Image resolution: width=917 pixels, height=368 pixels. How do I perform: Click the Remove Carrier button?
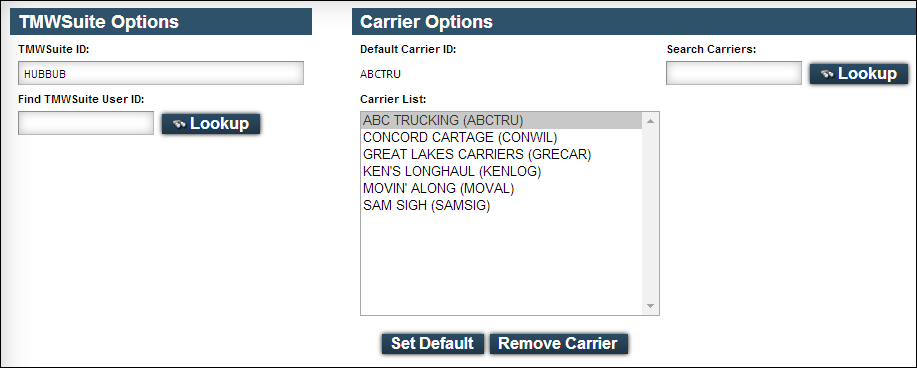pyautogui.click(x=558, y=343)
